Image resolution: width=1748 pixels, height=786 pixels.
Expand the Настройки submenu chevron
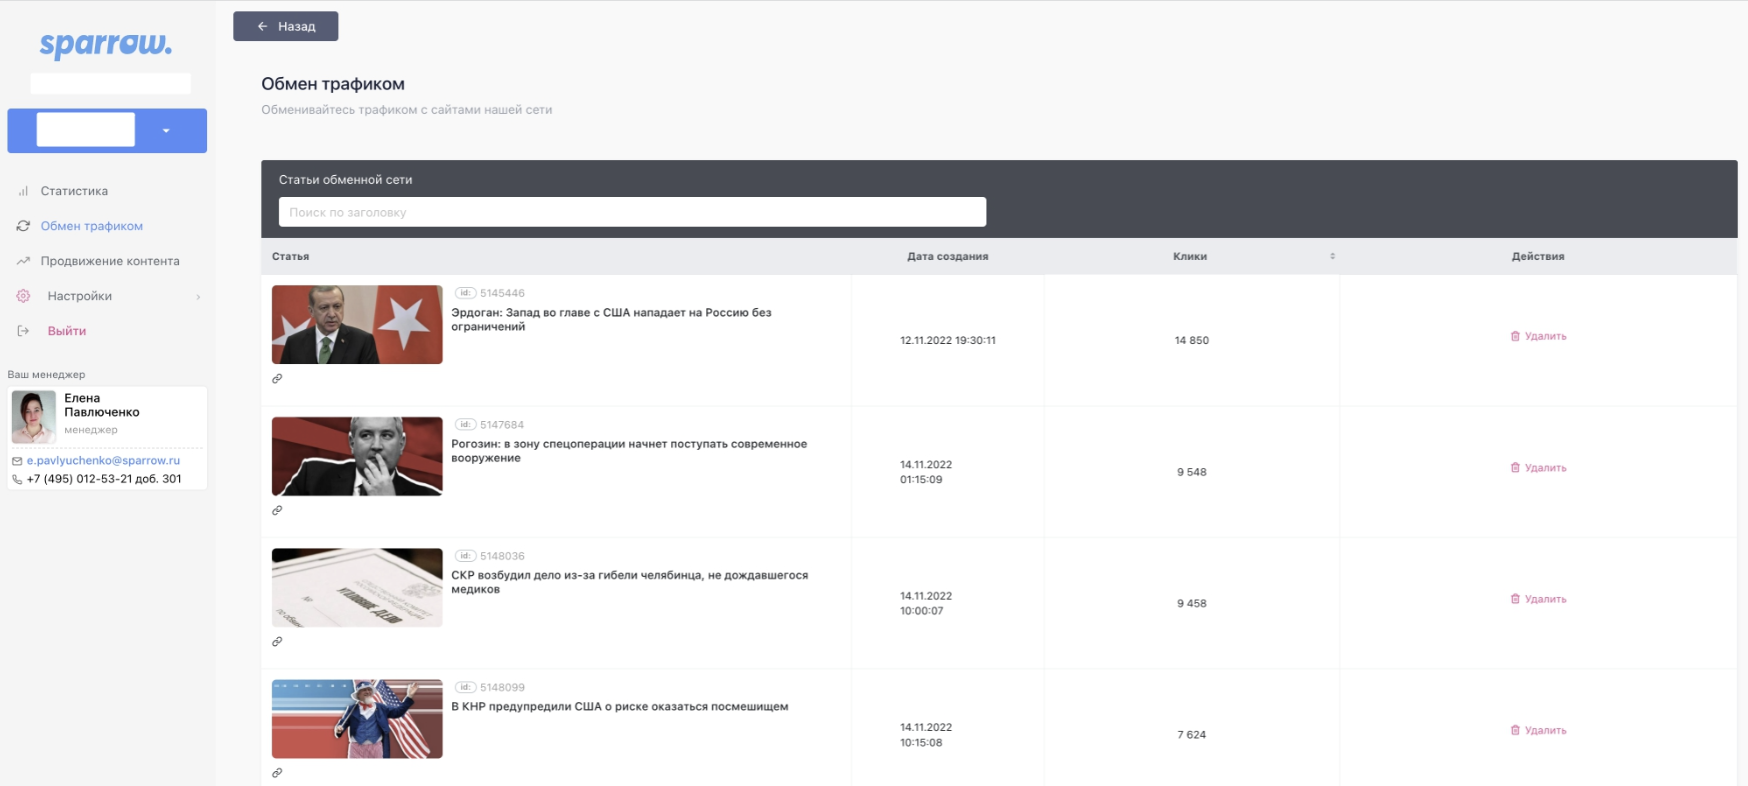[x=198, y=297]
